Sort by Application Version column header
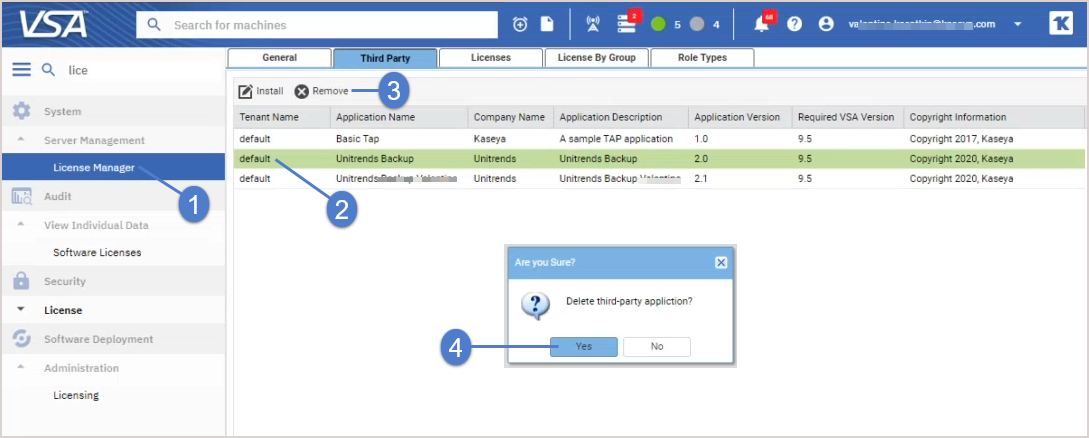 click(x=740, y=117)
